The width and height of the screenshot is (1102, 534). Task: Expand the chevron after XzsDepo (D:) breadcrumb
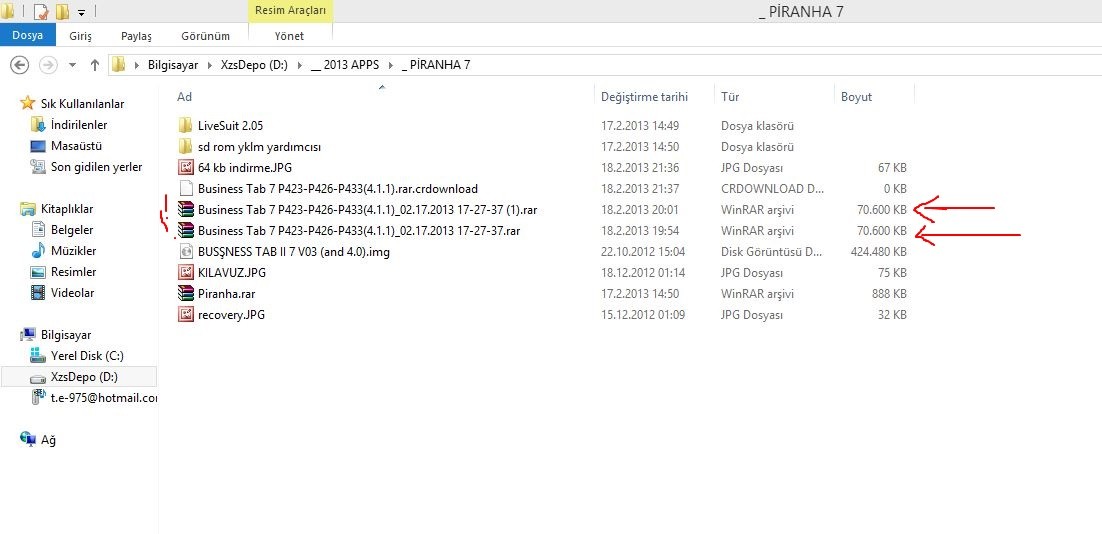pyautogui.click(x=299, y=65)
